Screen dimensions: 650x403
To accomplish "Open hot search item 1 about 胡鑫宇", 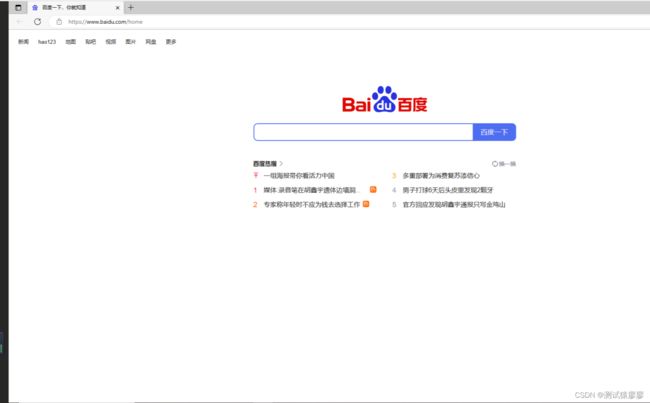I will (x=310, y=190).
